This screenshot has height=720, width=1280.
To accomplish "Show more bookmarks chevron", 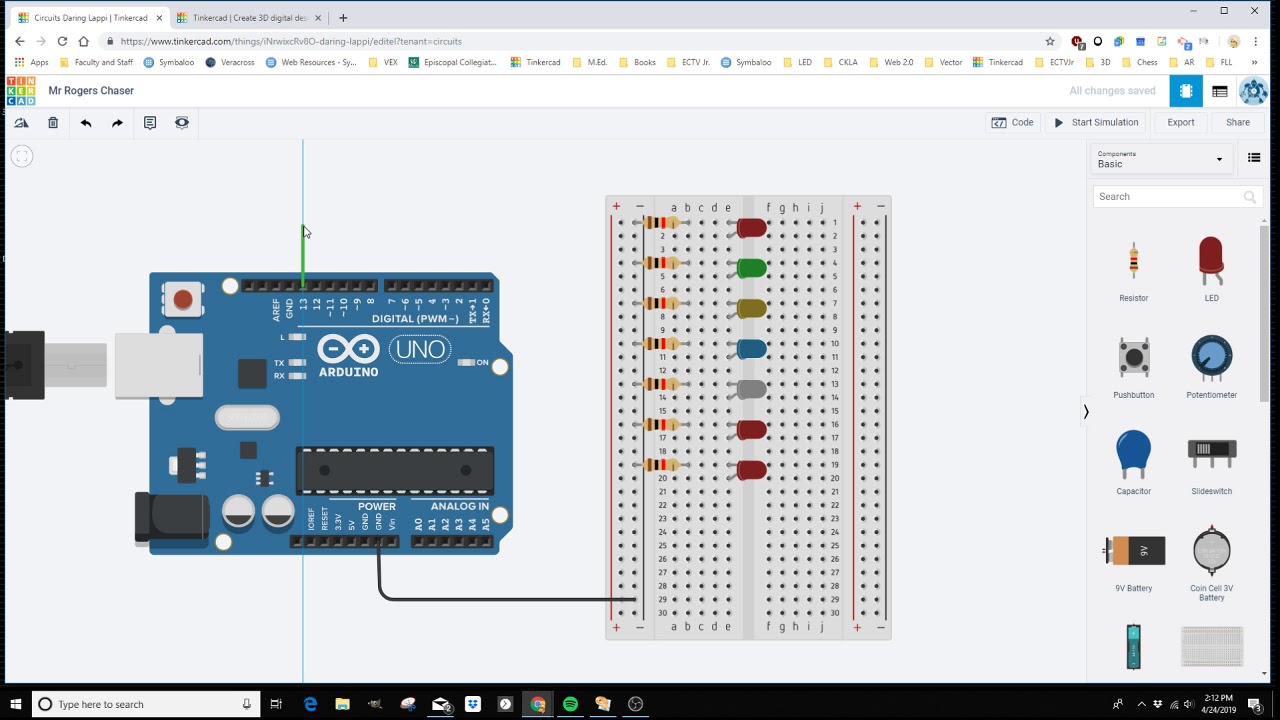I will pyautogui.click(x=1254, y=62).
